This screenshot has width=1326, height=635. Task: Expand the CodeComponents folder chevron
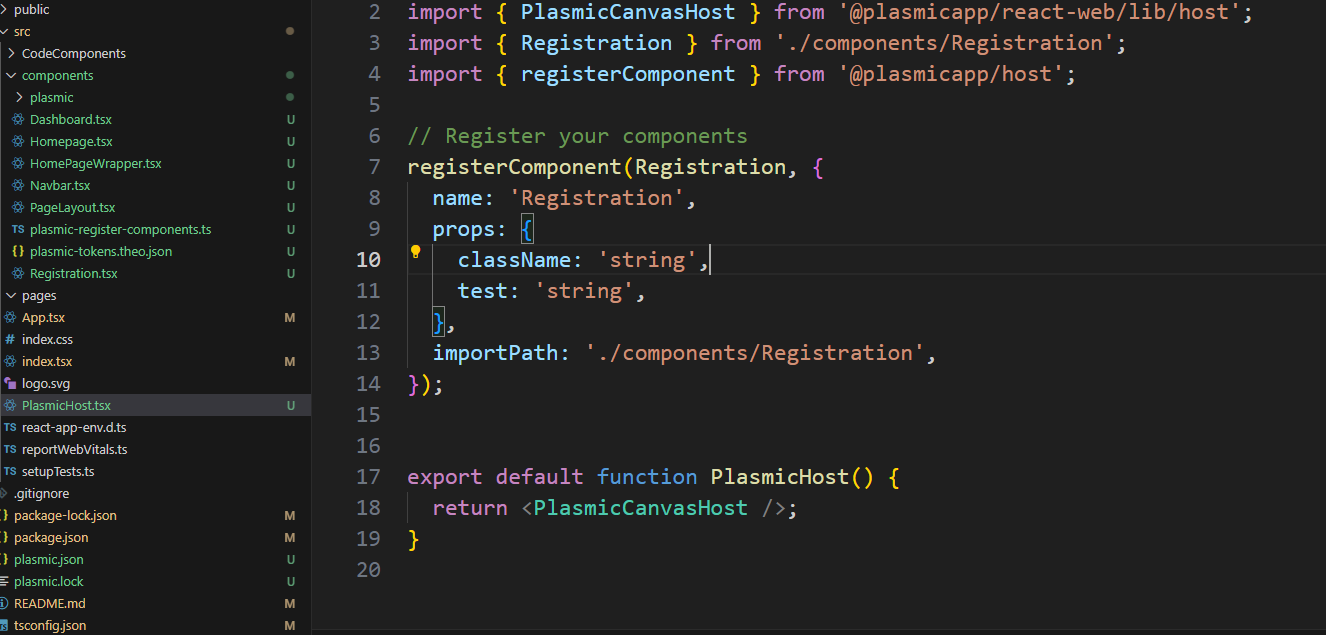click(12, 54)
